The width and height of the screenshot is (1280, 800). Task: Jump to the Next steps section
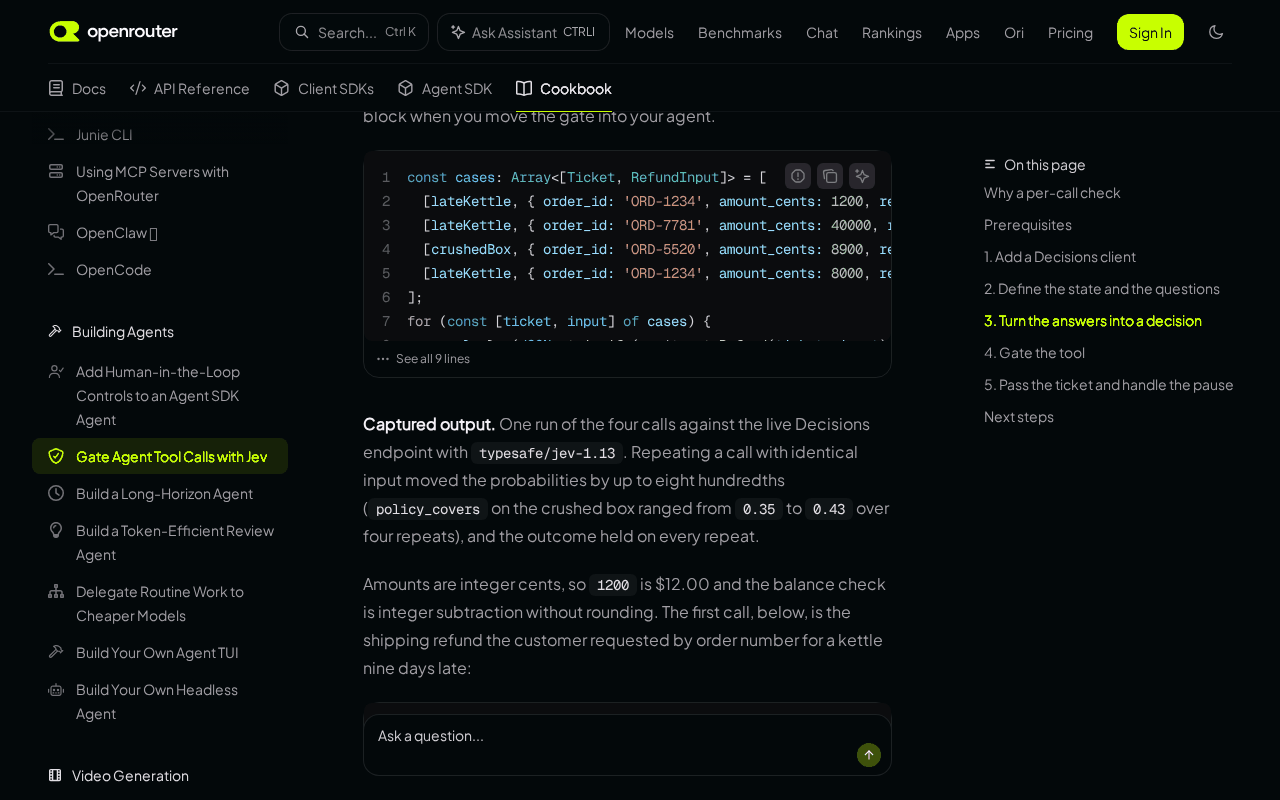[x=1019, y=416]
